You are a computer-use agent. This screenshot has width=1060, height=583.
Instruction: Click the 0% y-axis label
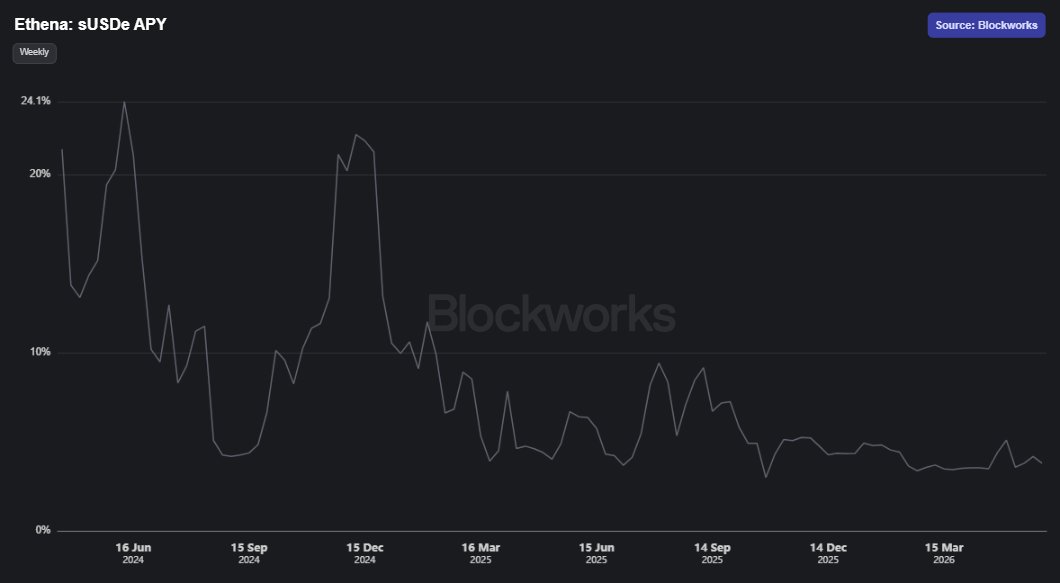43,530
